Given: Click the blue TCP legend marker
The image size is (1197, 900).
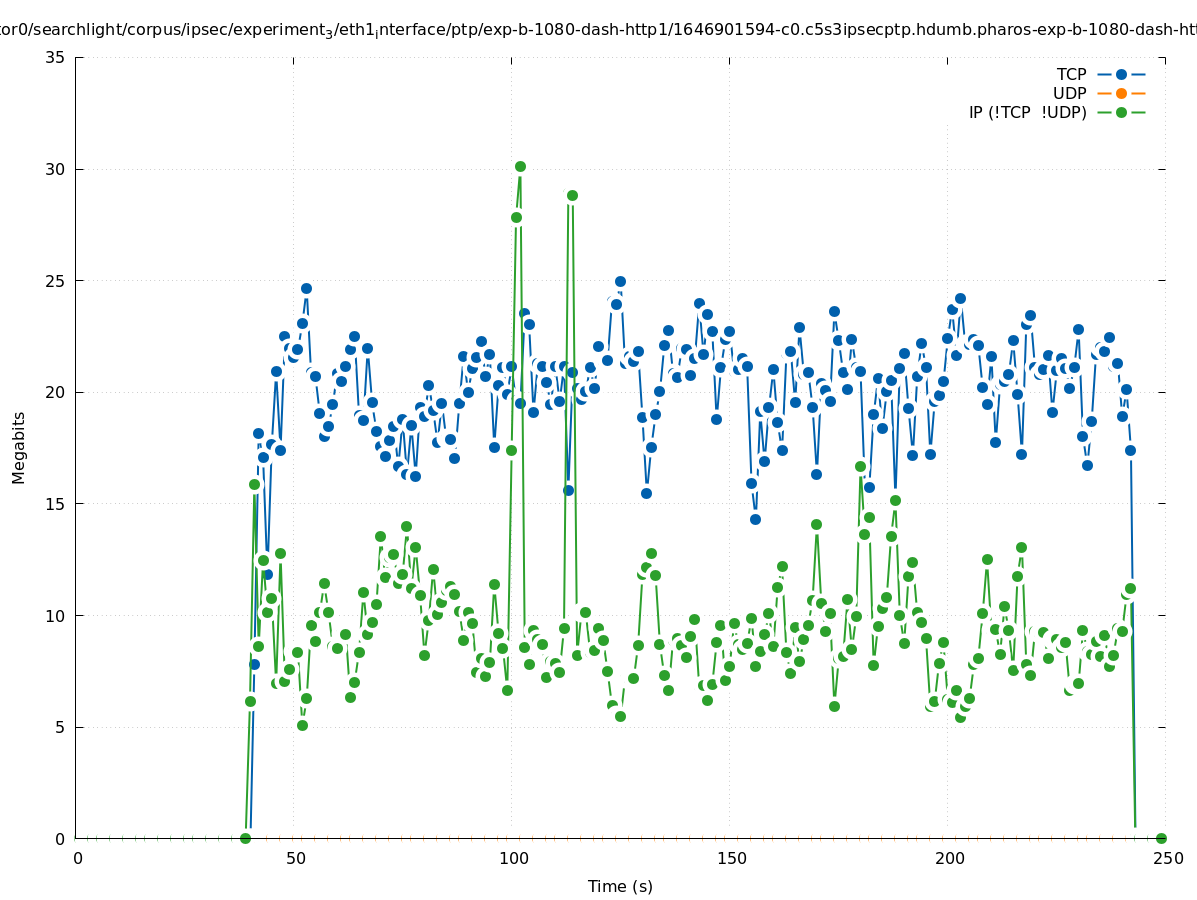Looking at the screenshot, I should (1121, 74).
